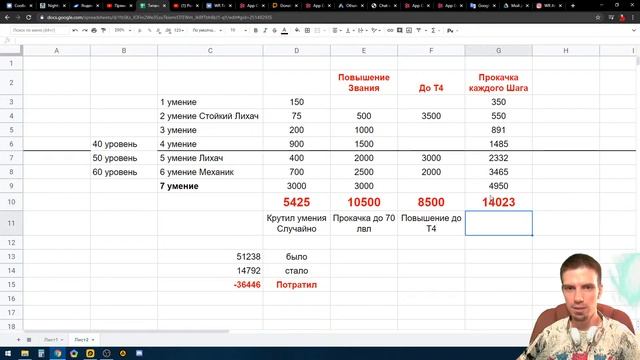Image resolution: width=640 pixels, height=360 pixels.
Task: Open the Лист2 tab dropdown arrow
Action: click(x=93, y=340)
